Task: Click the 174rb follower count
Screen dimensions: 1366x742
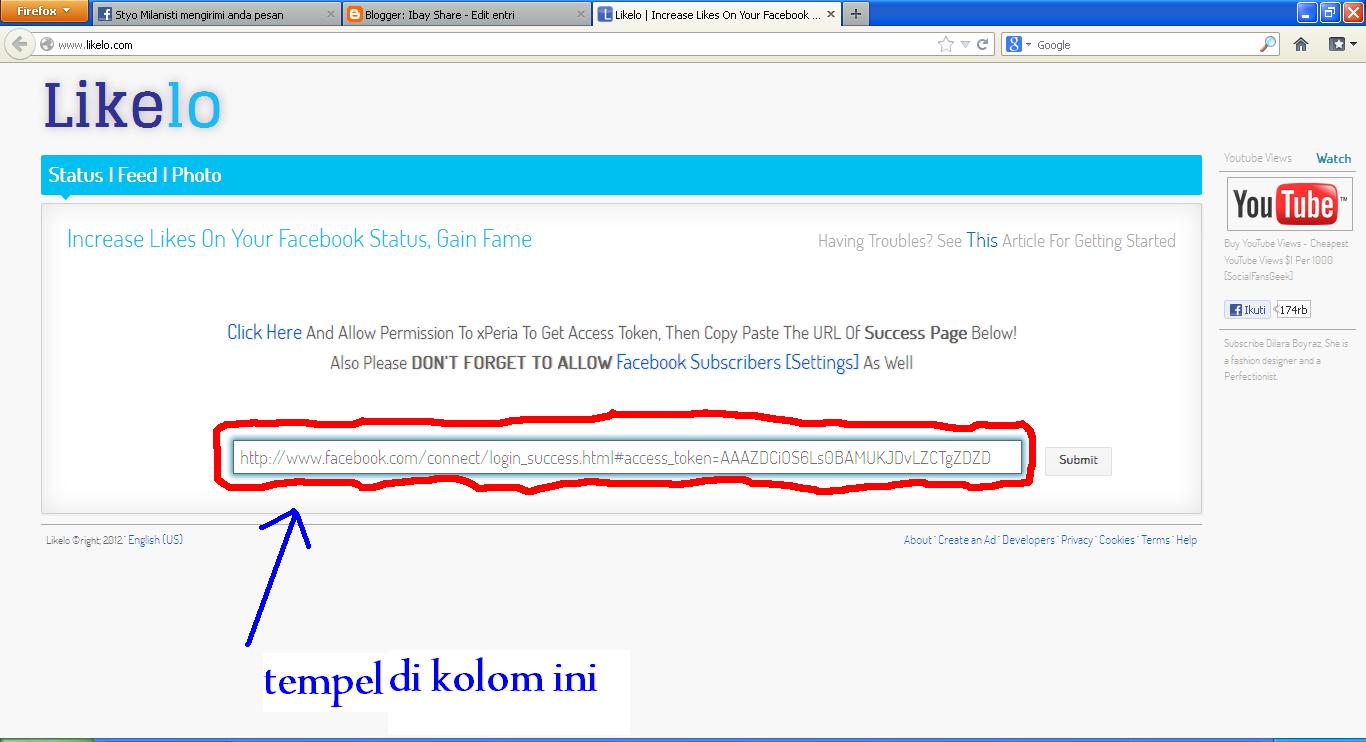Action: tap(1293, 310)
